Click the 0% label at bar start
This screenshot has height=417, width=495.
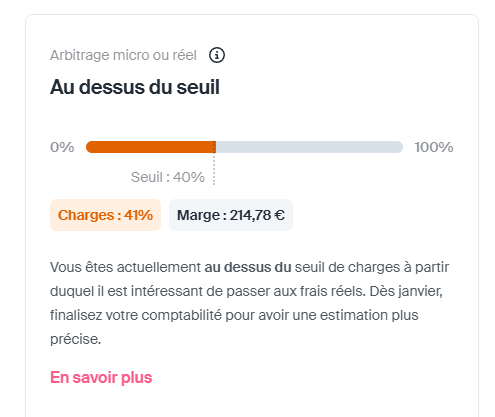(62, 147)
